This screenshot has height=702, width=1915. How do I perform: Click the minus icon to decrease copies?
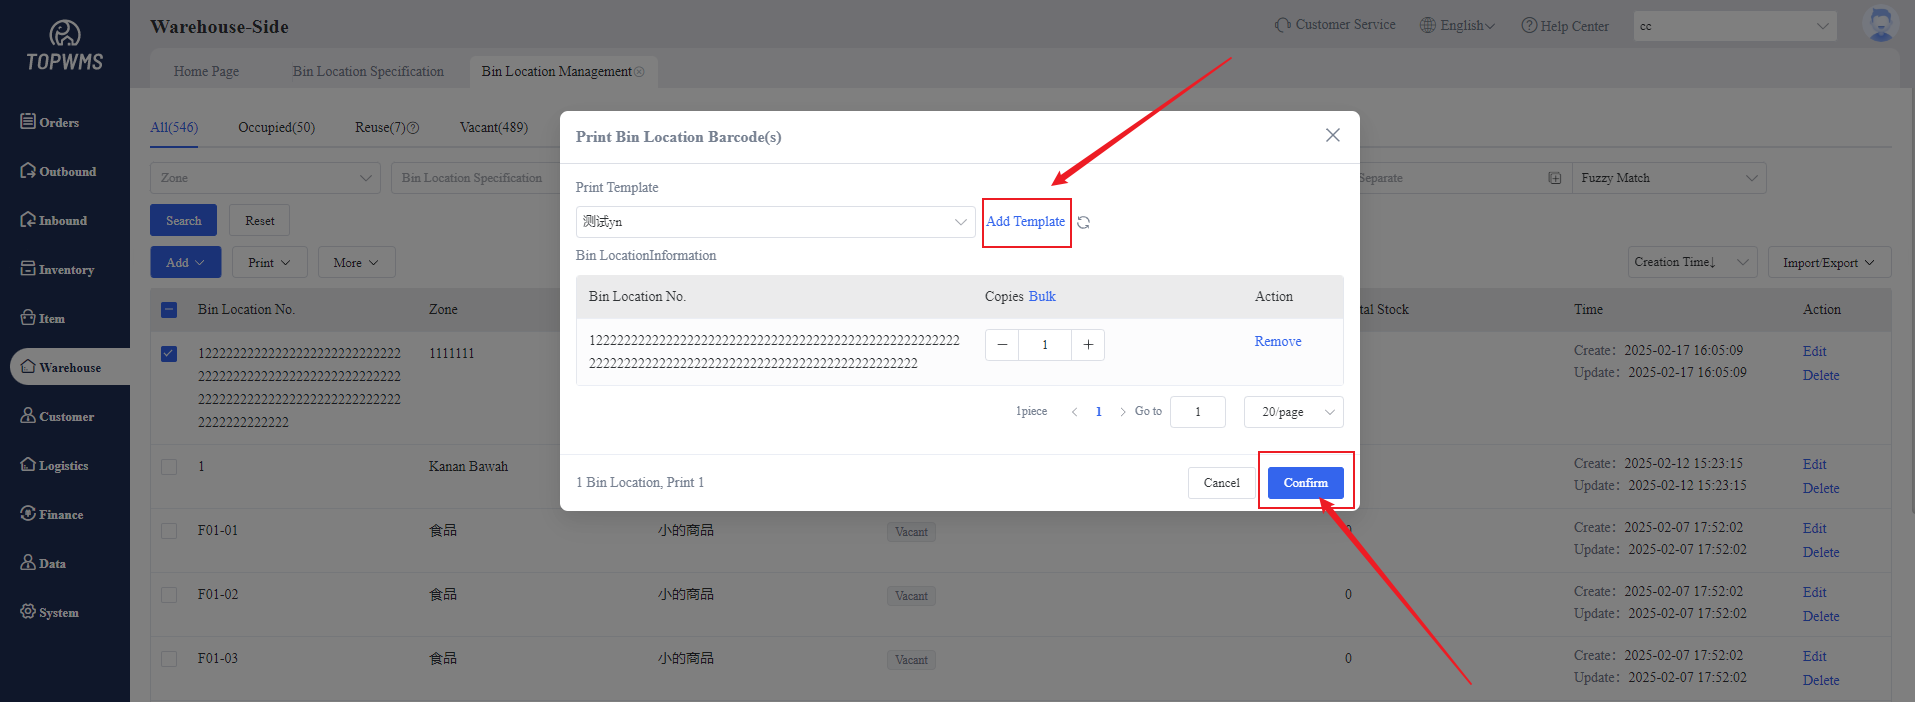tap(1002, 345)
